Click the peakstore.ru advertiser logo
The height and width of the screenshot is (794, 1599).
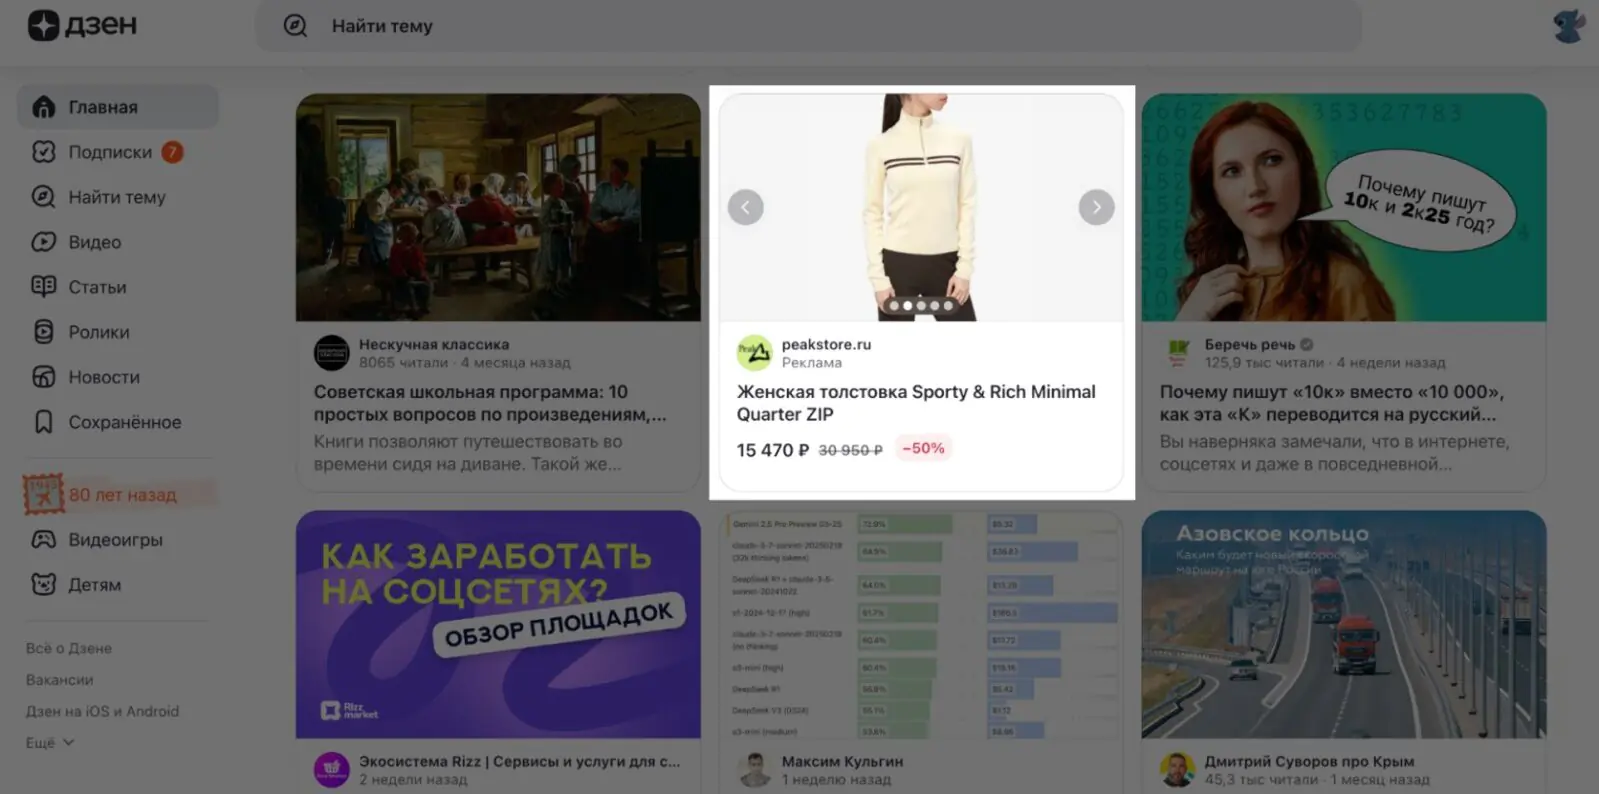tap(755, 353)
